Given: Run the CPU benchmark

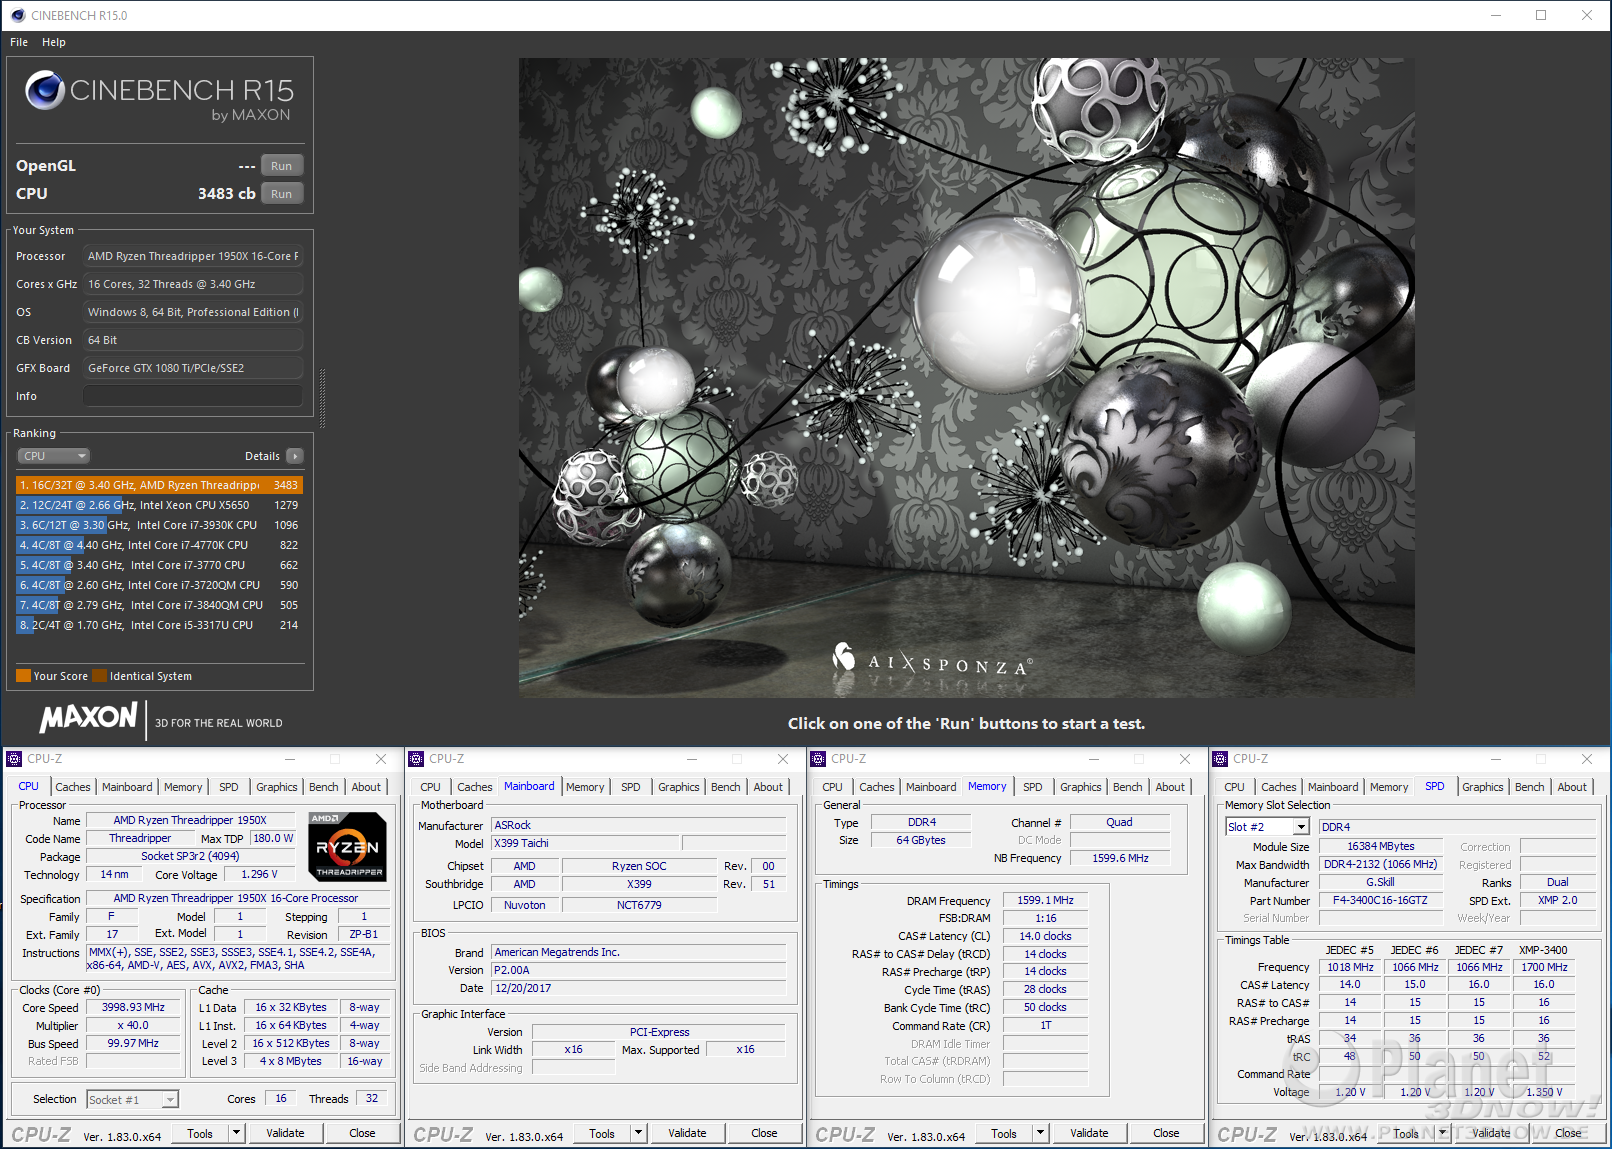Looking at the screenshot, I should (282, 194).
